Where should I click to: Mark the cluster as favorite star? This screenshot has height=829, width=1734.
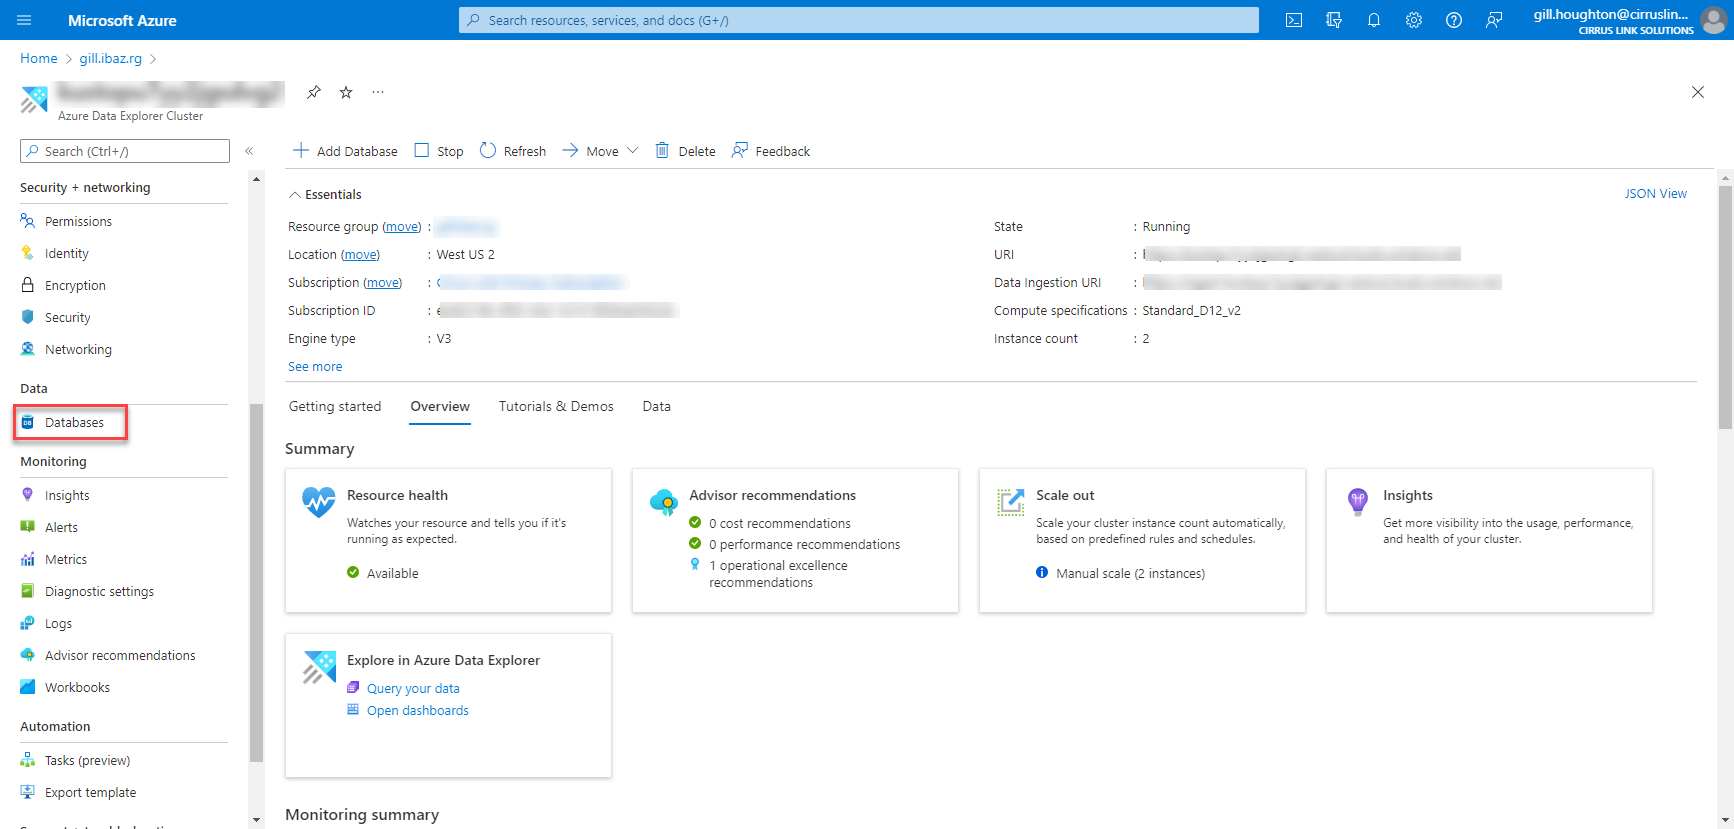click(x=346, y=92)
